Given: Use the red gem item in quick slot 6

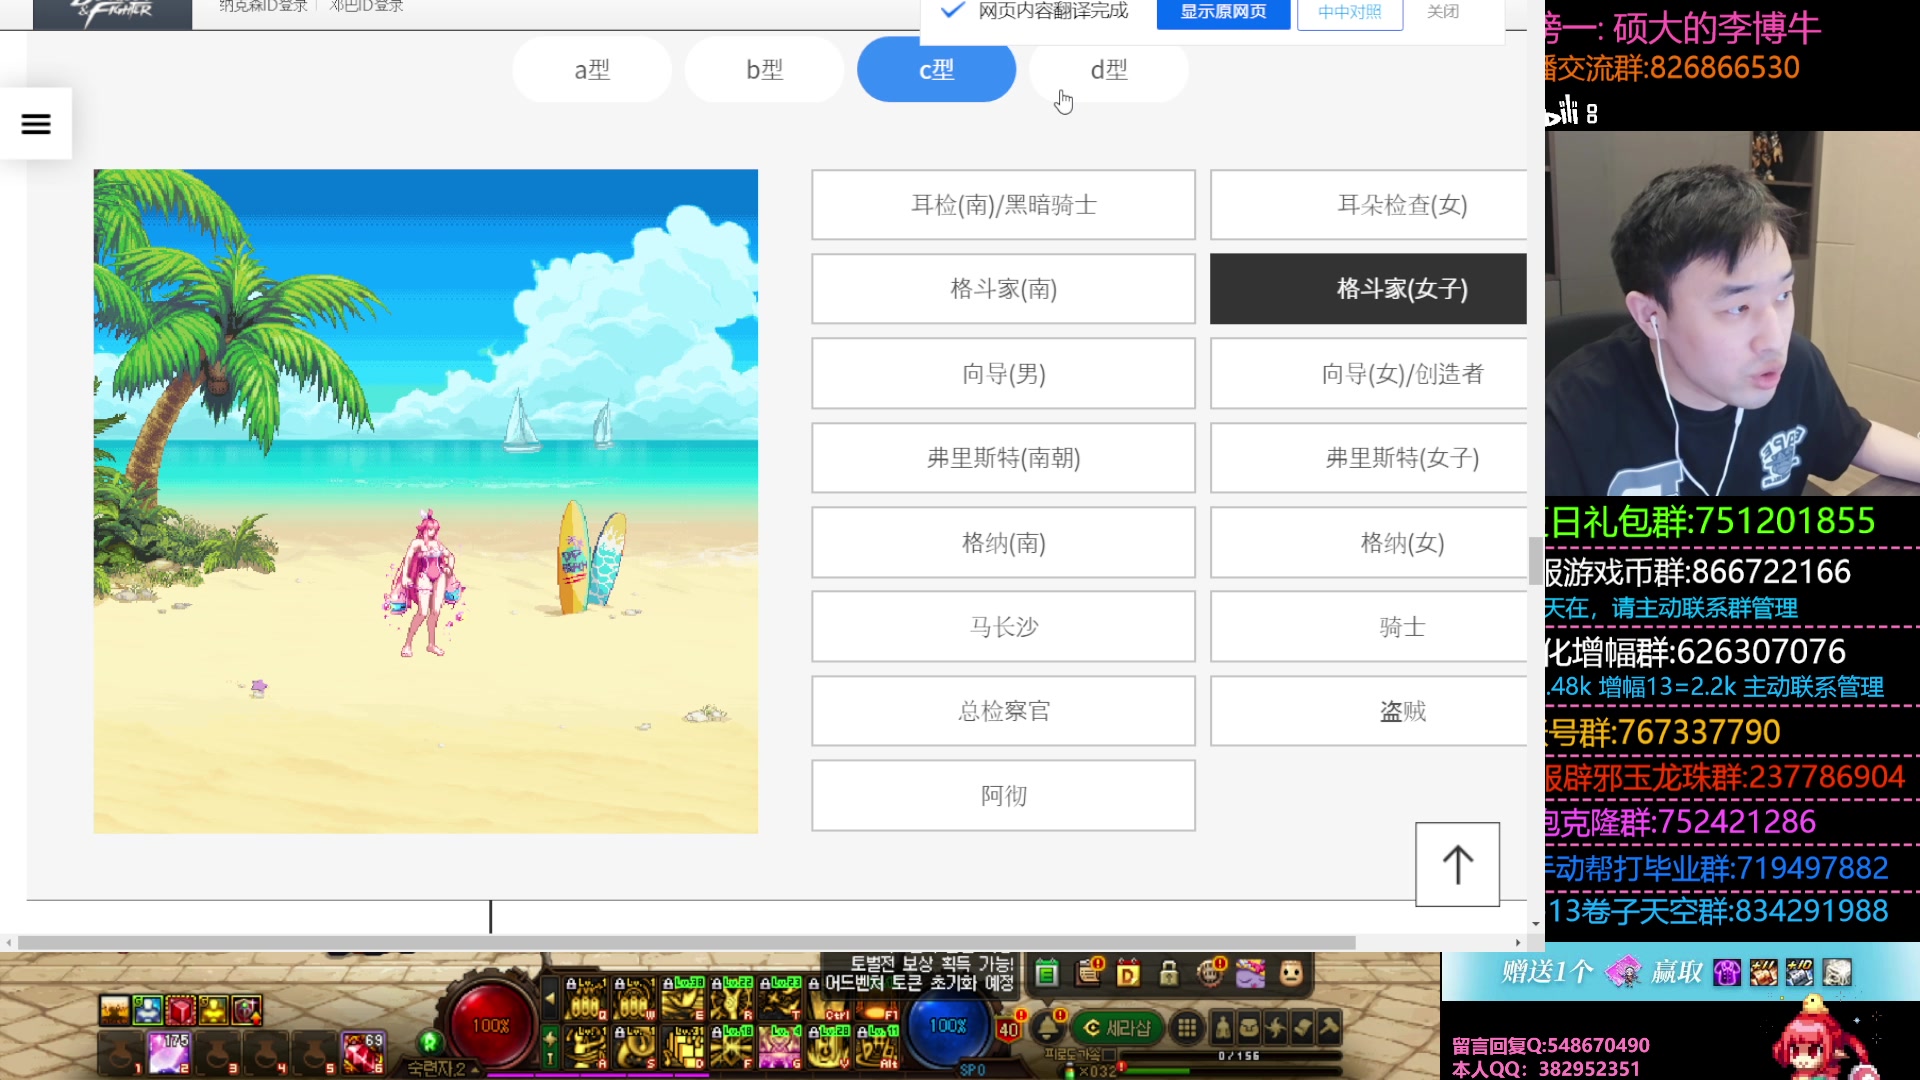Looking at the screenshot, I should (362, 1053).
